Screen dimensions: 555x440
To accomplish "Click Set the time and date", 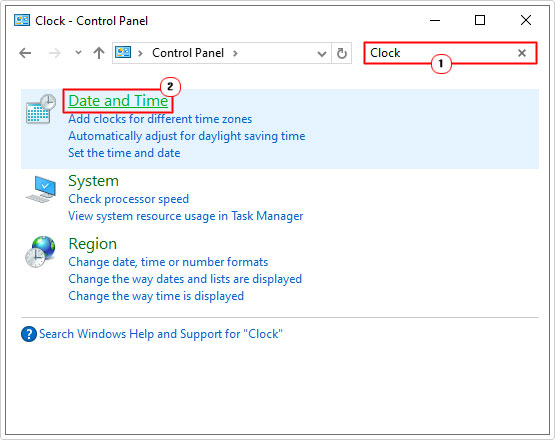I will [124, 153].
